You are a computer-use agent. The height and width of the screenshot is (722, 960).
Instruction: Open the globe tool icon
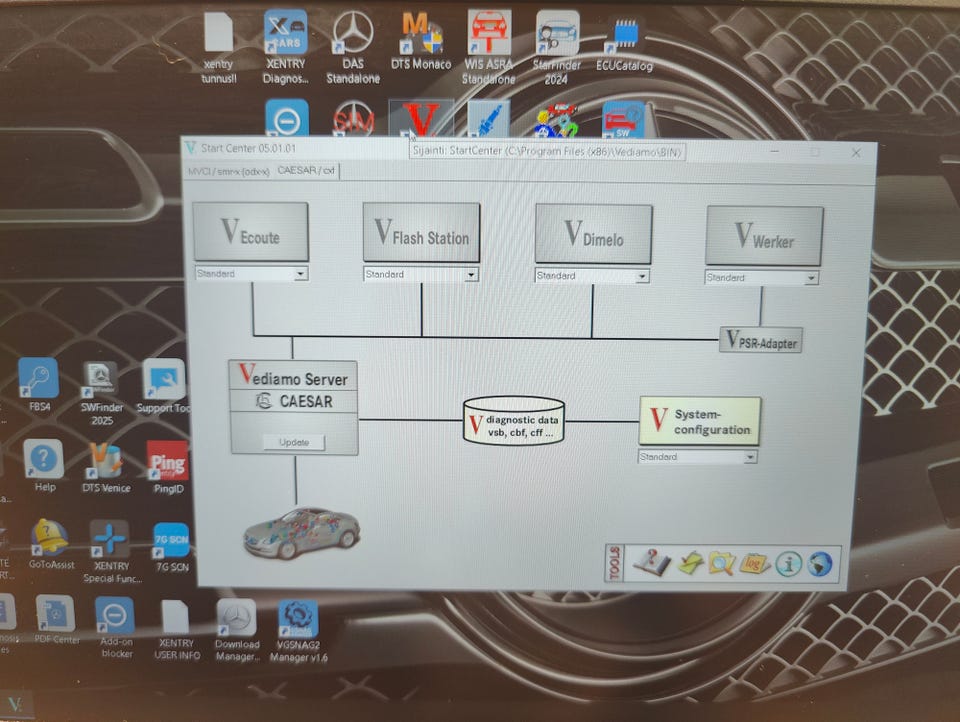click(x=820, y=565)
